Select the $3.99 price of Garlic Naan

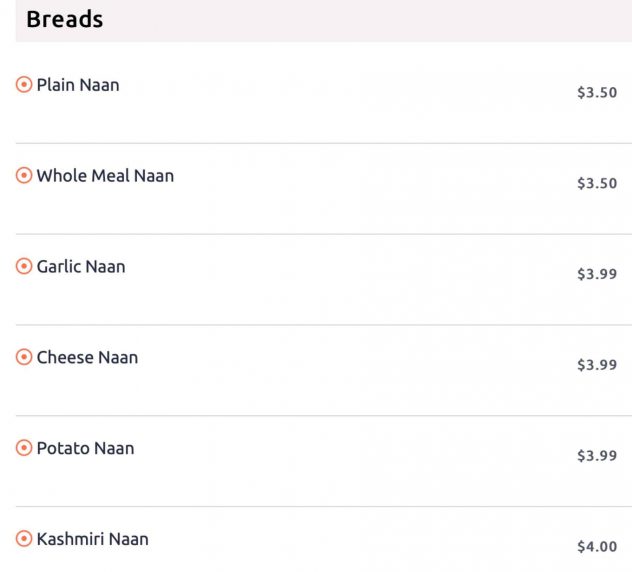pyautogui.click(x=597, y=275)
